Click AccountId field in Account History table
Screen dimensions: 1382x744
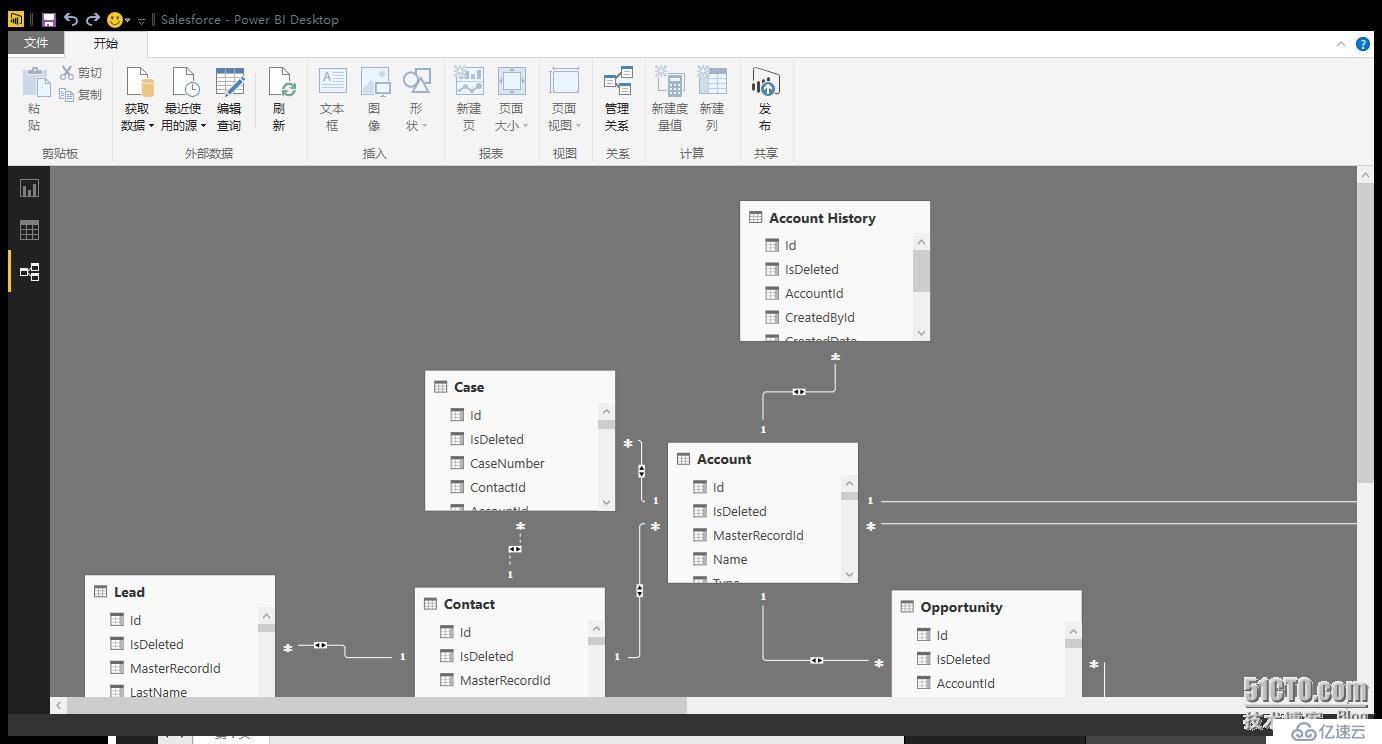click(814, 293)
